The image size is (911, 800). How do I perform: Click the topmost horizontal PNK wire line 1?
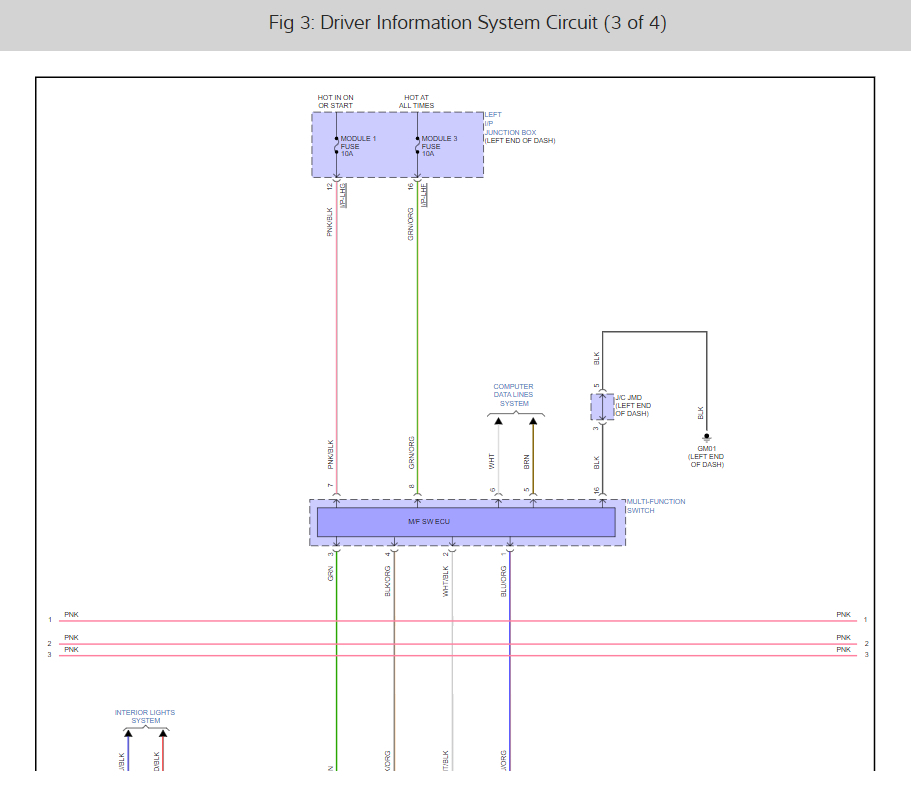click(x=458, y=620)
